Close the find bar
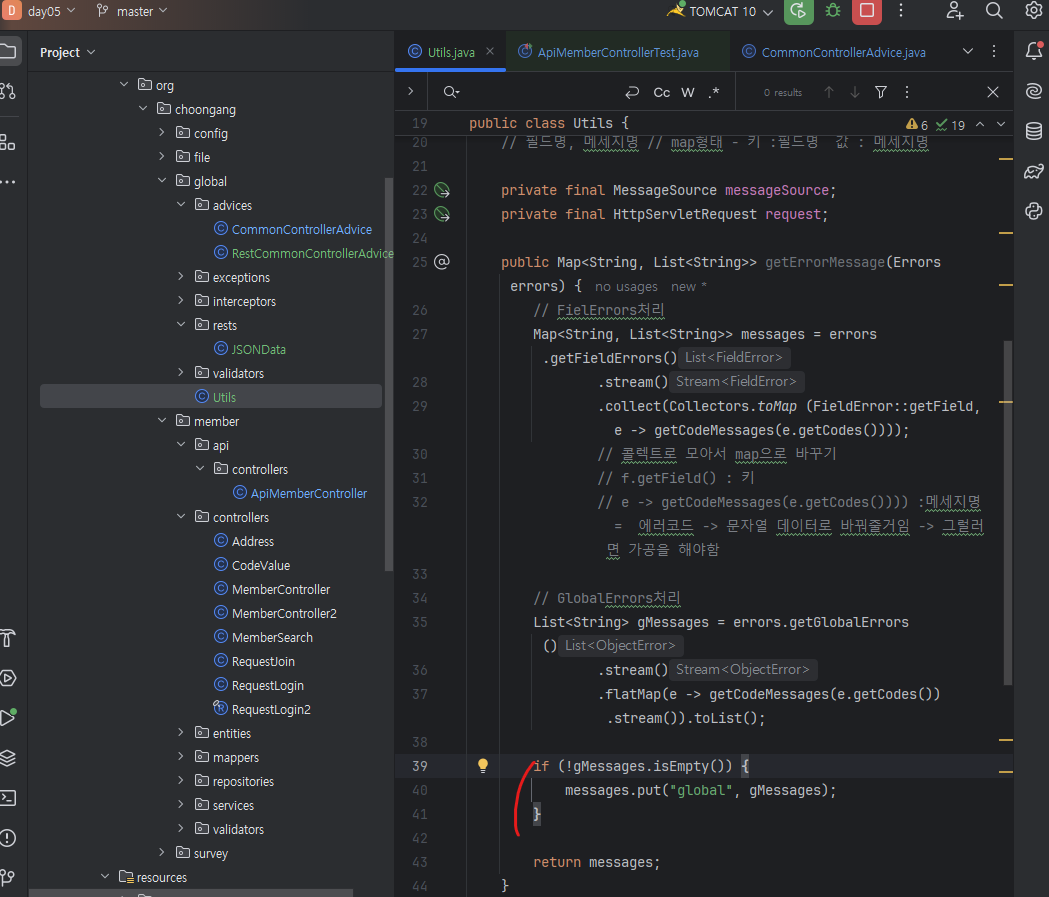Screen dimensions: 1049x897 tap(993, 92)
